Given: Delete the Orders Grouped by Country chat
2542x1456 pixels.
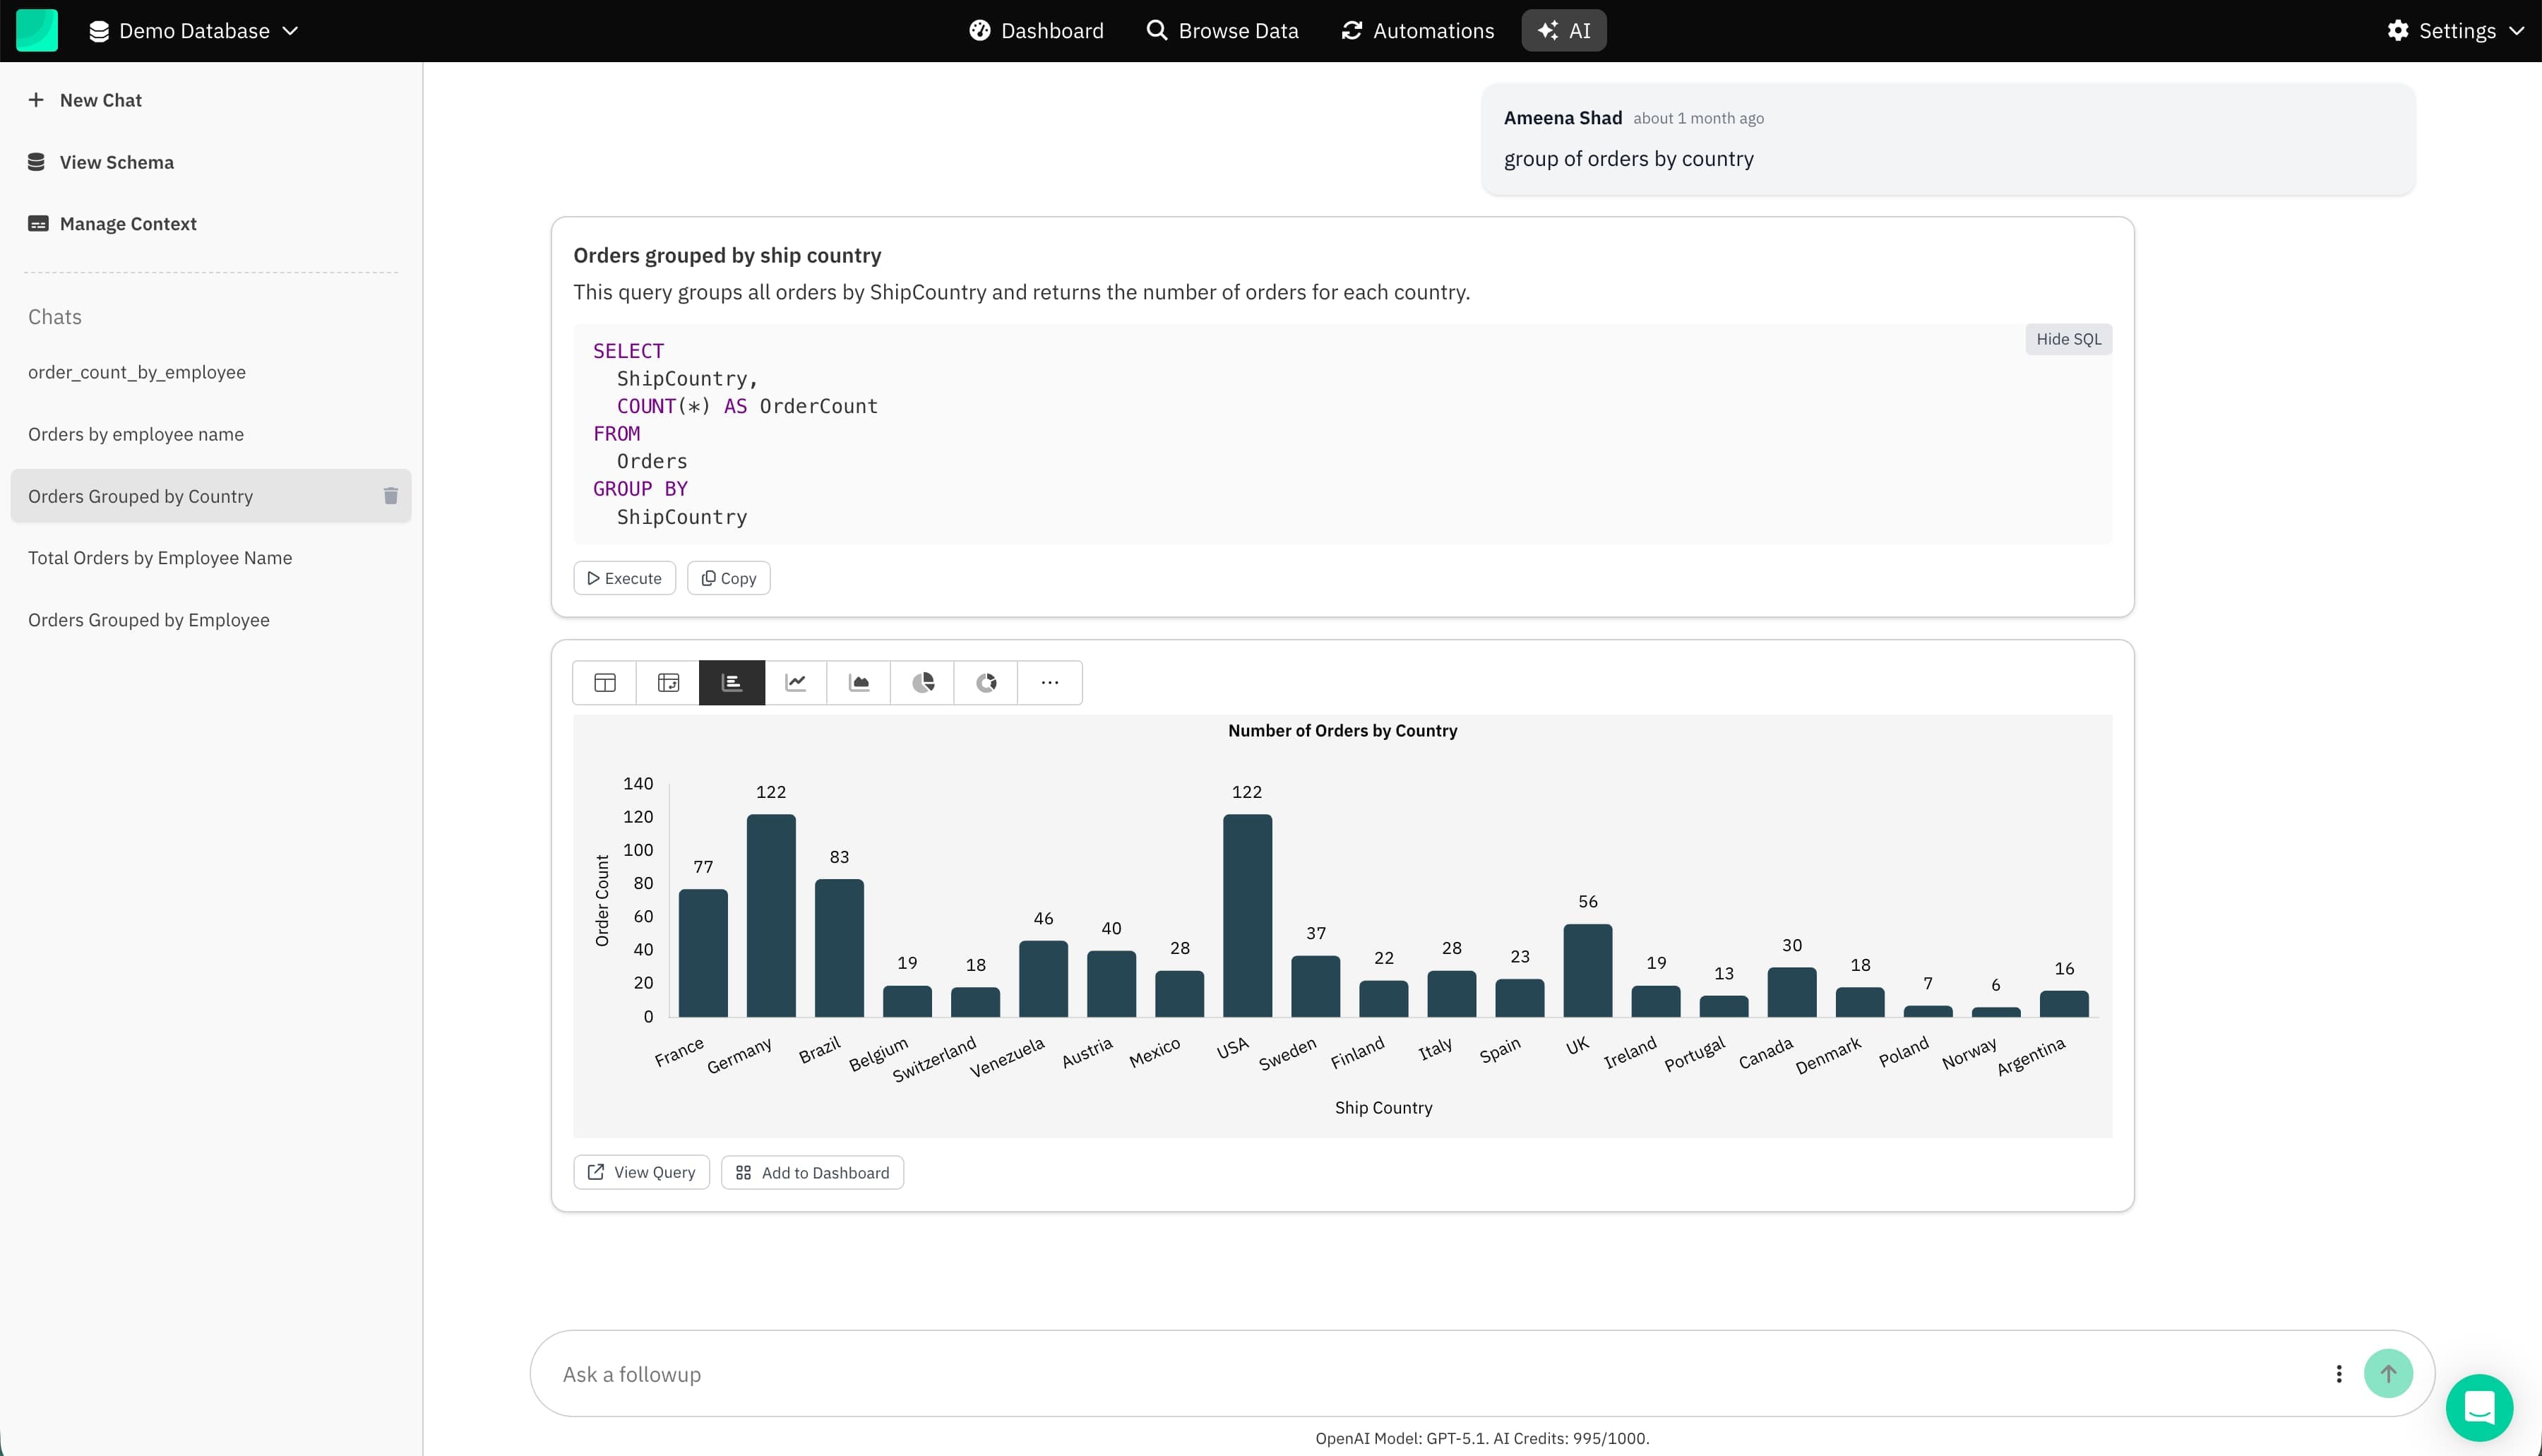Looking at the screenshot, I should click(x=390, y=496).
